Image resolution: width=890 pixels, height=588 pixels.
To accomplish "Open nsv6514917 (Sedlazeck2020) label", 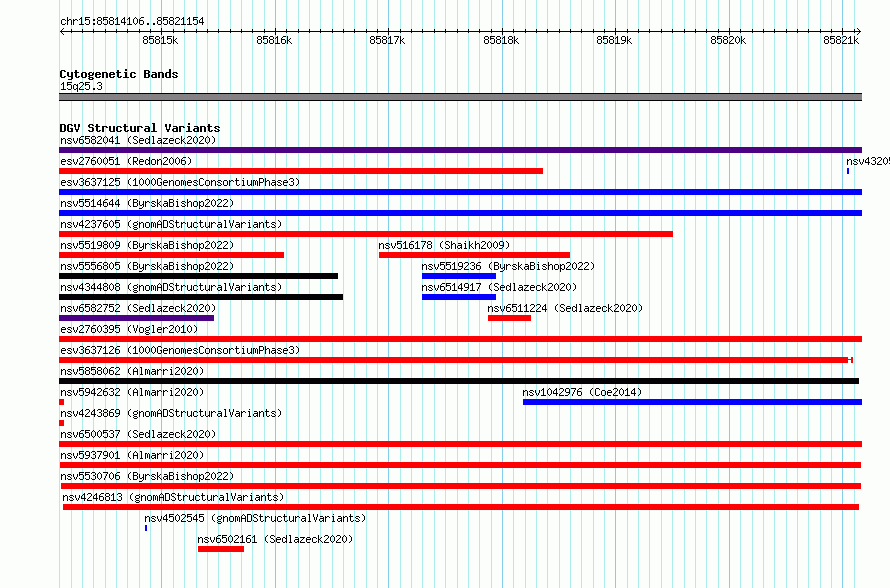I will 499,287.
